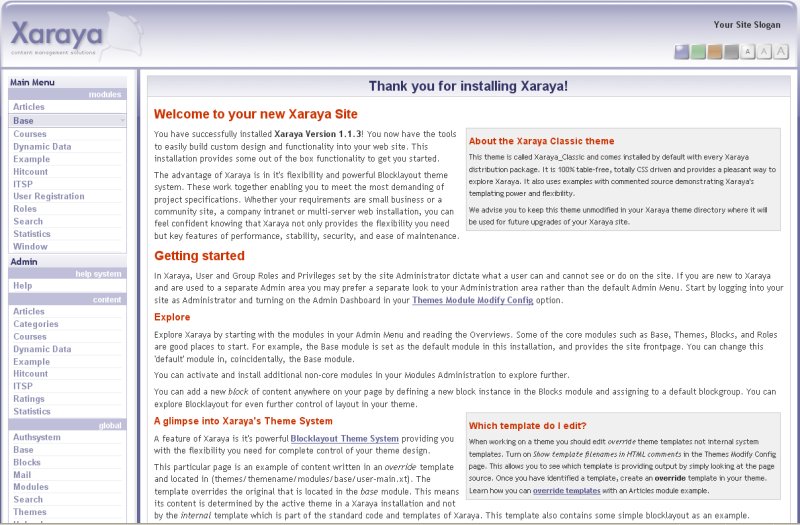Switch to the blue/purple color scheme swatch
This screenshot has width=800, height=525.
coord(682,52)
